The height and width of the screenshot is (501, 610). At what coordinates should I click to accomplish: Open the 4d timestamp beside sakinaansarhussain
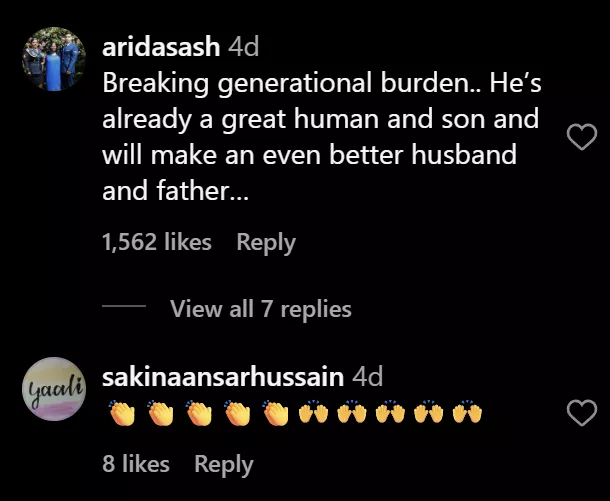[x=367, y=377]
